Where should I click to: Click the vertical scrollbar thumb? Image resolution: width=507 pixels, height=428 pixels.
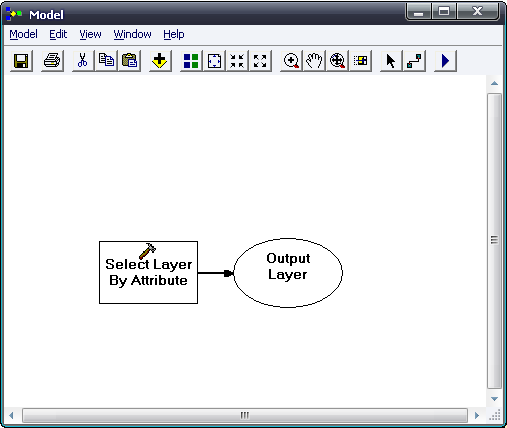coord(494,241)
